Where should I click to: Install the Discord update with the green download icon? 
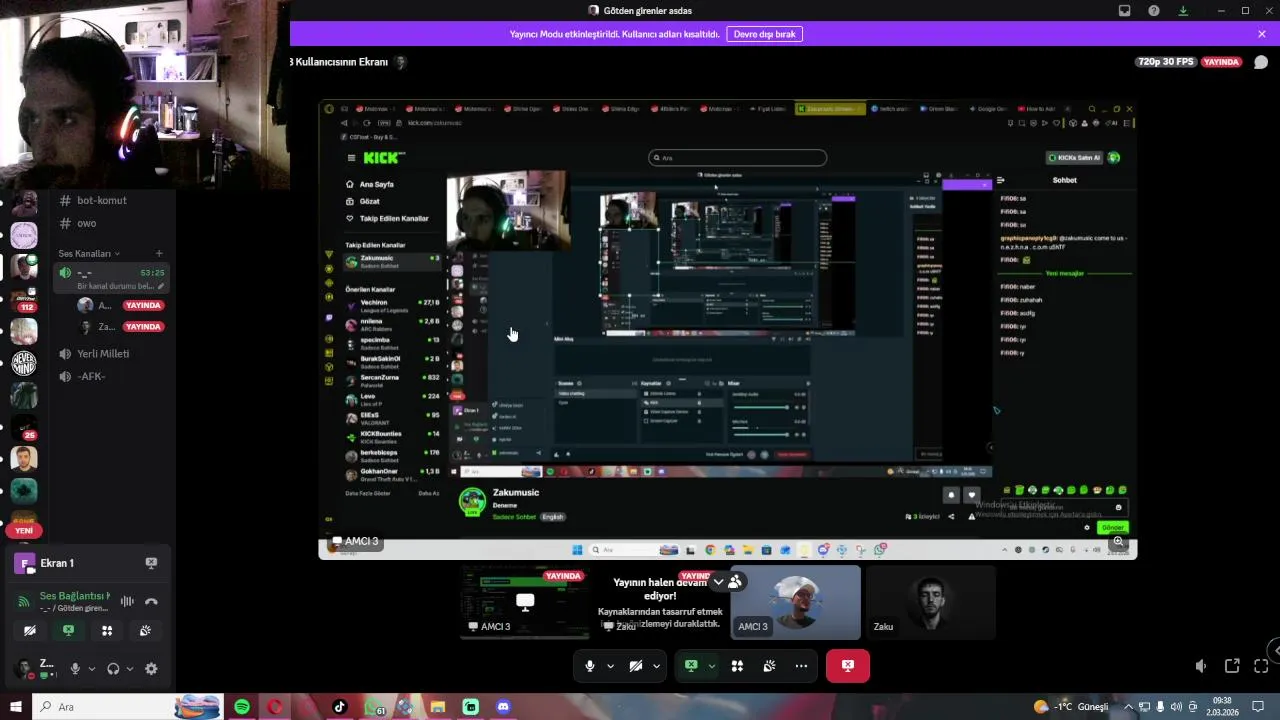[1183, 11]
